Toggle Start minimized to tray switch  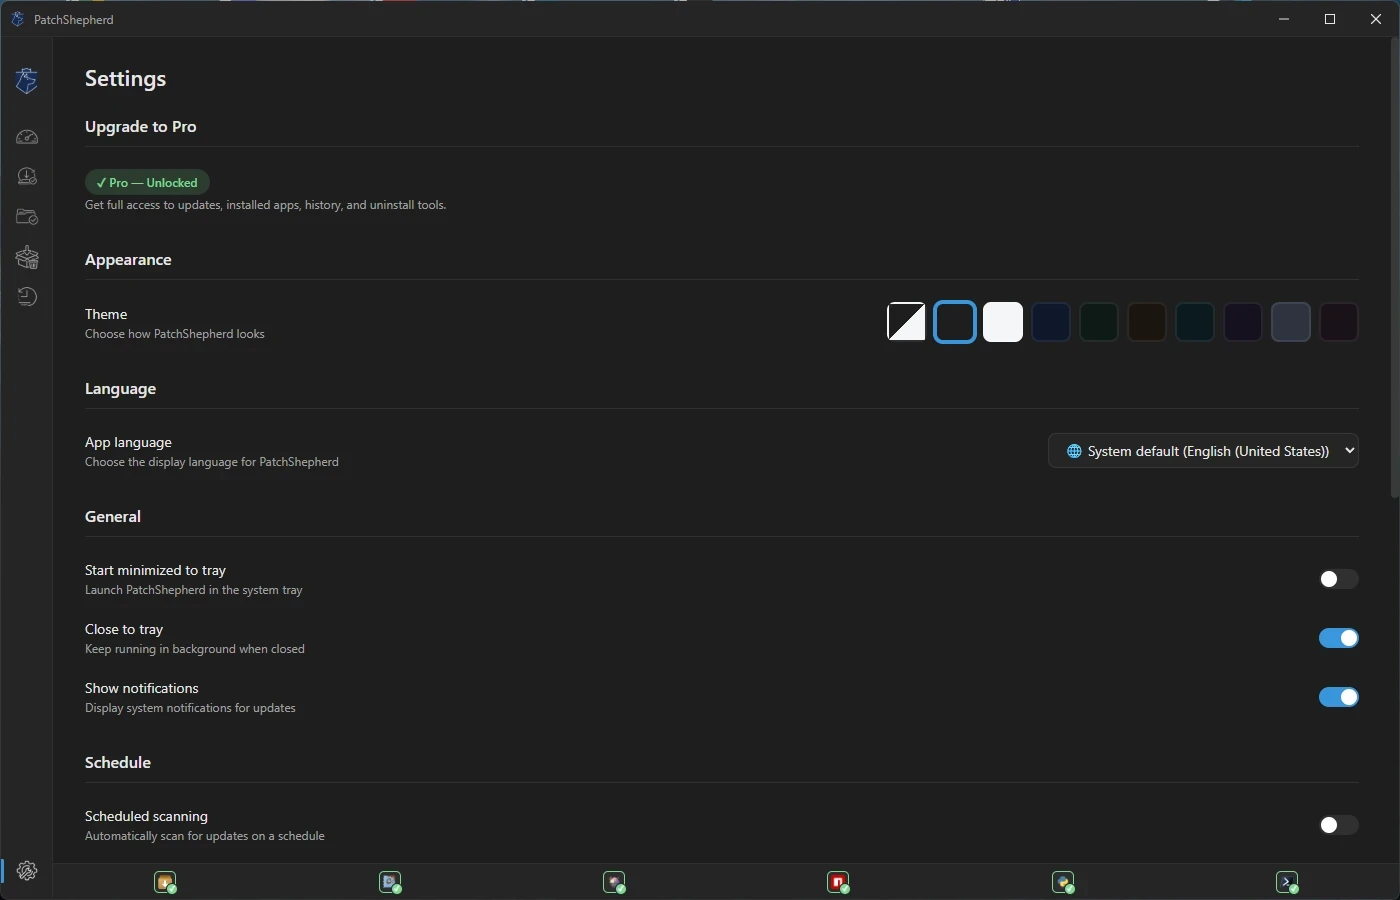click(1338, 579)
